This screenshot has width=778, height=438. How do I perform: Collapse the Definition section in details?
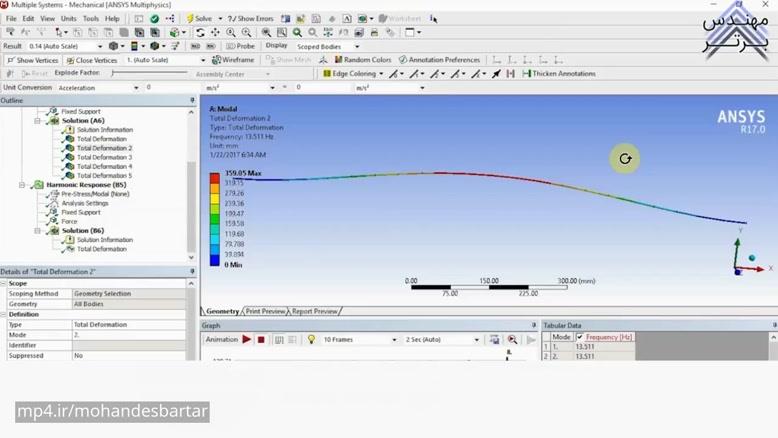click(3, 314)
